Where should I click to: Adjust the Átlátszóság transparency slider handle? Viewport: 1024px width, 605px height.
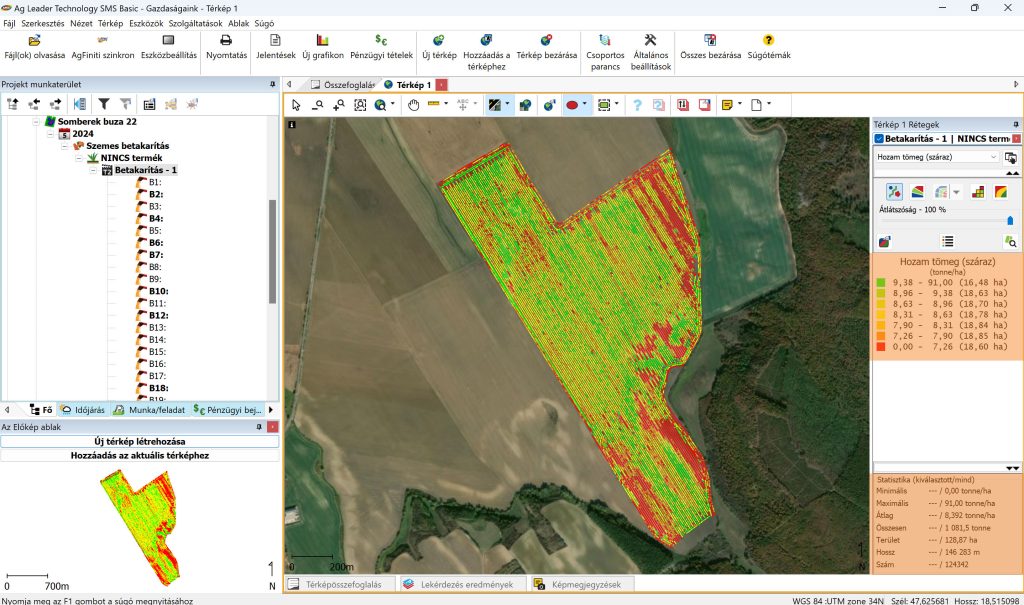click(x=1009, y=220)
